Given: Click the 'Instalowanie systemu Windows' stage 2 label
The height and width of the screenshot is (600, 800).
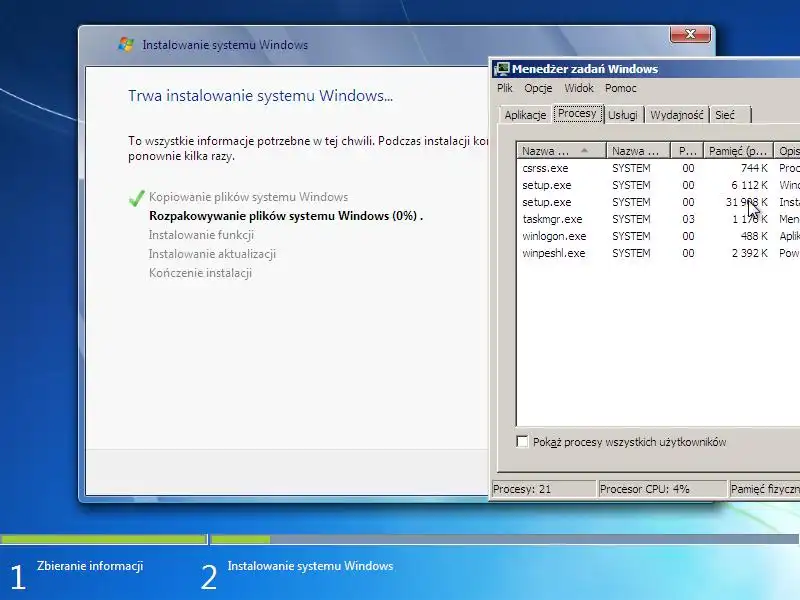Looking at the screenshot, I should tap(310, 566).
